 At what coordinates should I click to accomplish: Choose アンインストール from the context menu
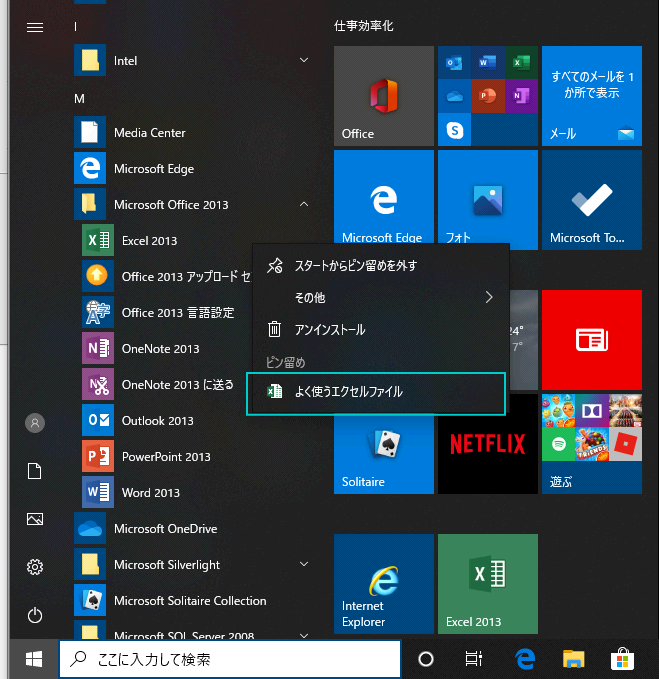click(381, 330)
